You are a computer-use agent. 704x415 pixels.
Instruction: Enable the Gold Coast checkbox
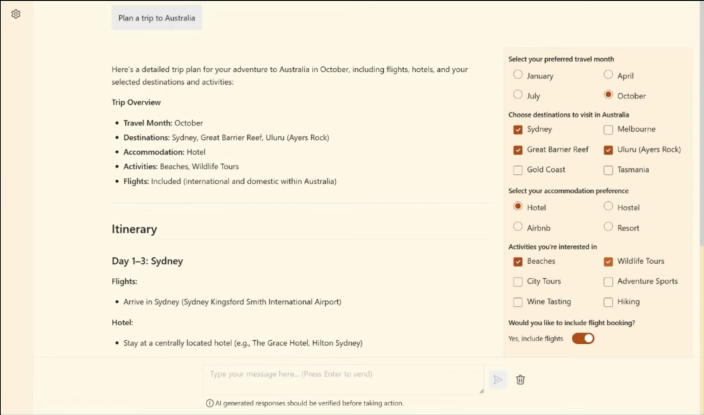(518, 170)
